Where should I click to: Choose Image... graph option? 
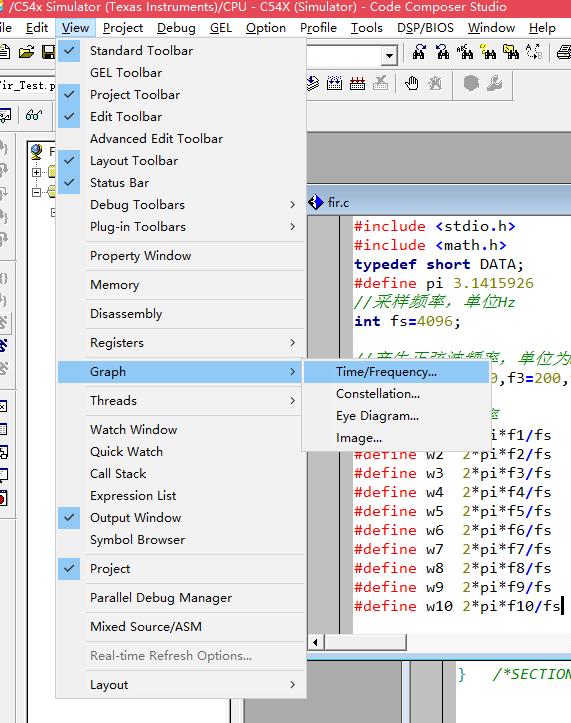(397, 438)
